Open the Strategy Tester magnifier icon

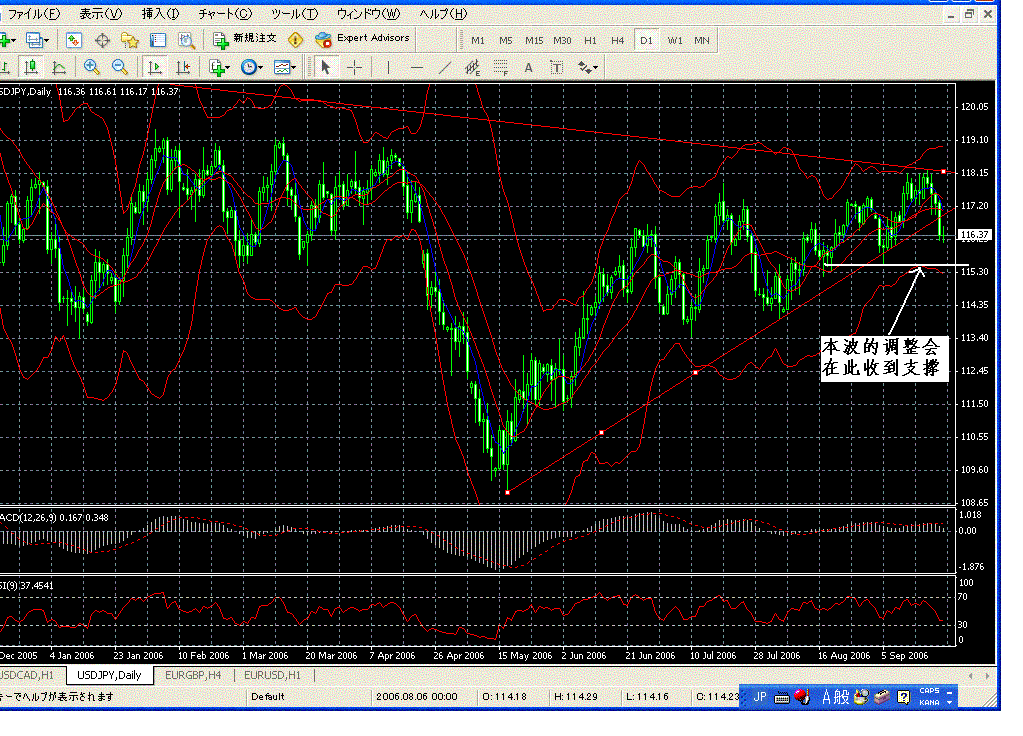[x=187, y=40]
